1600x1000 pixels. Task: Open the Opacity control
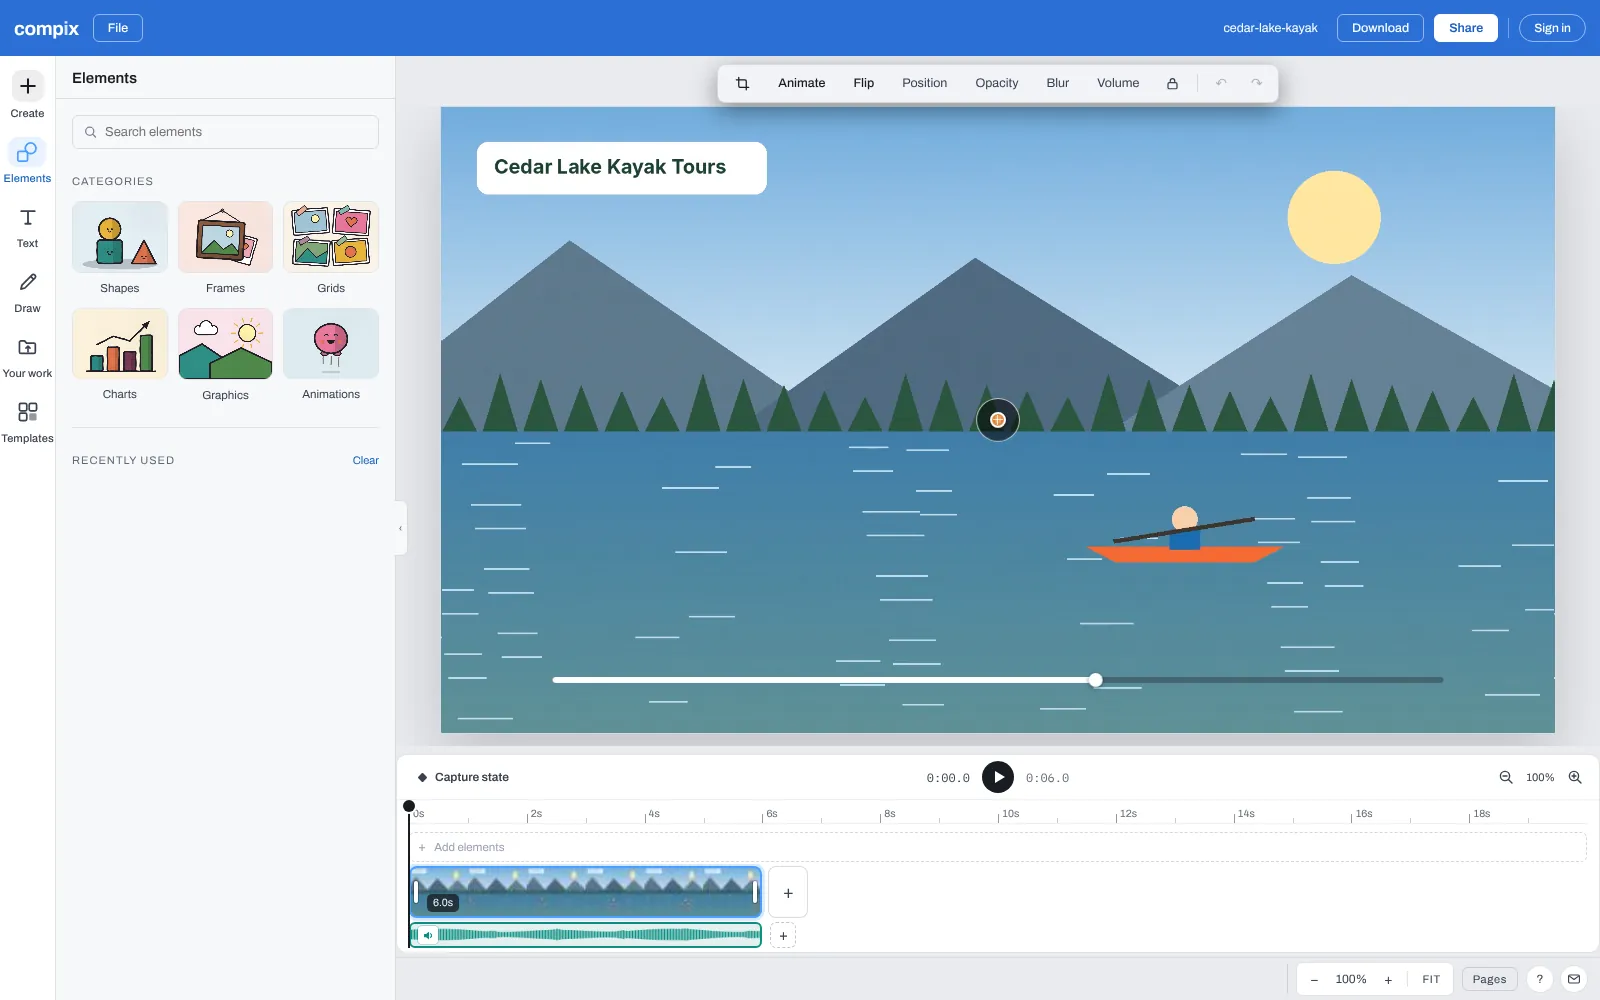997,83
